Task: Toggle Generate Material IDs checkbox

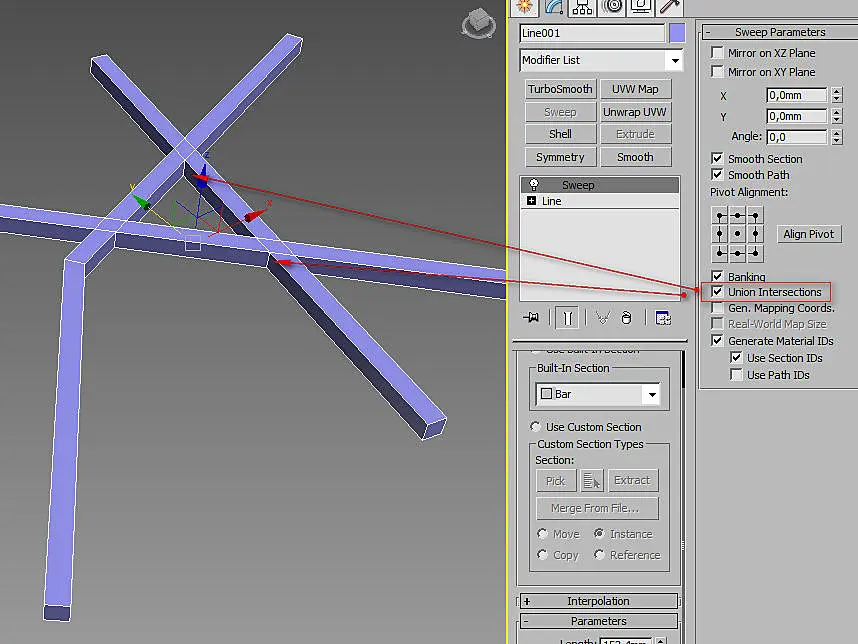Action: [717, 340]
